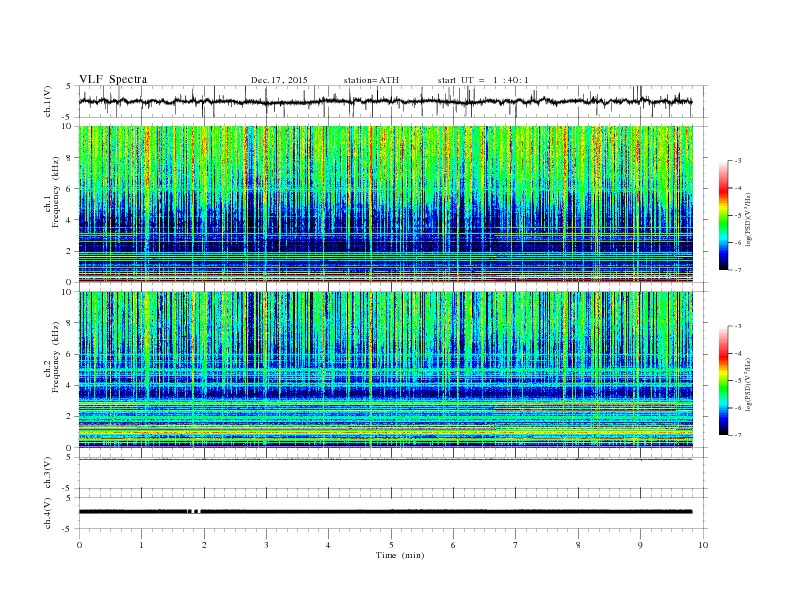Click the date text "Dec. 17, 2015"
The image size is (792, 612).
[279, 80]
